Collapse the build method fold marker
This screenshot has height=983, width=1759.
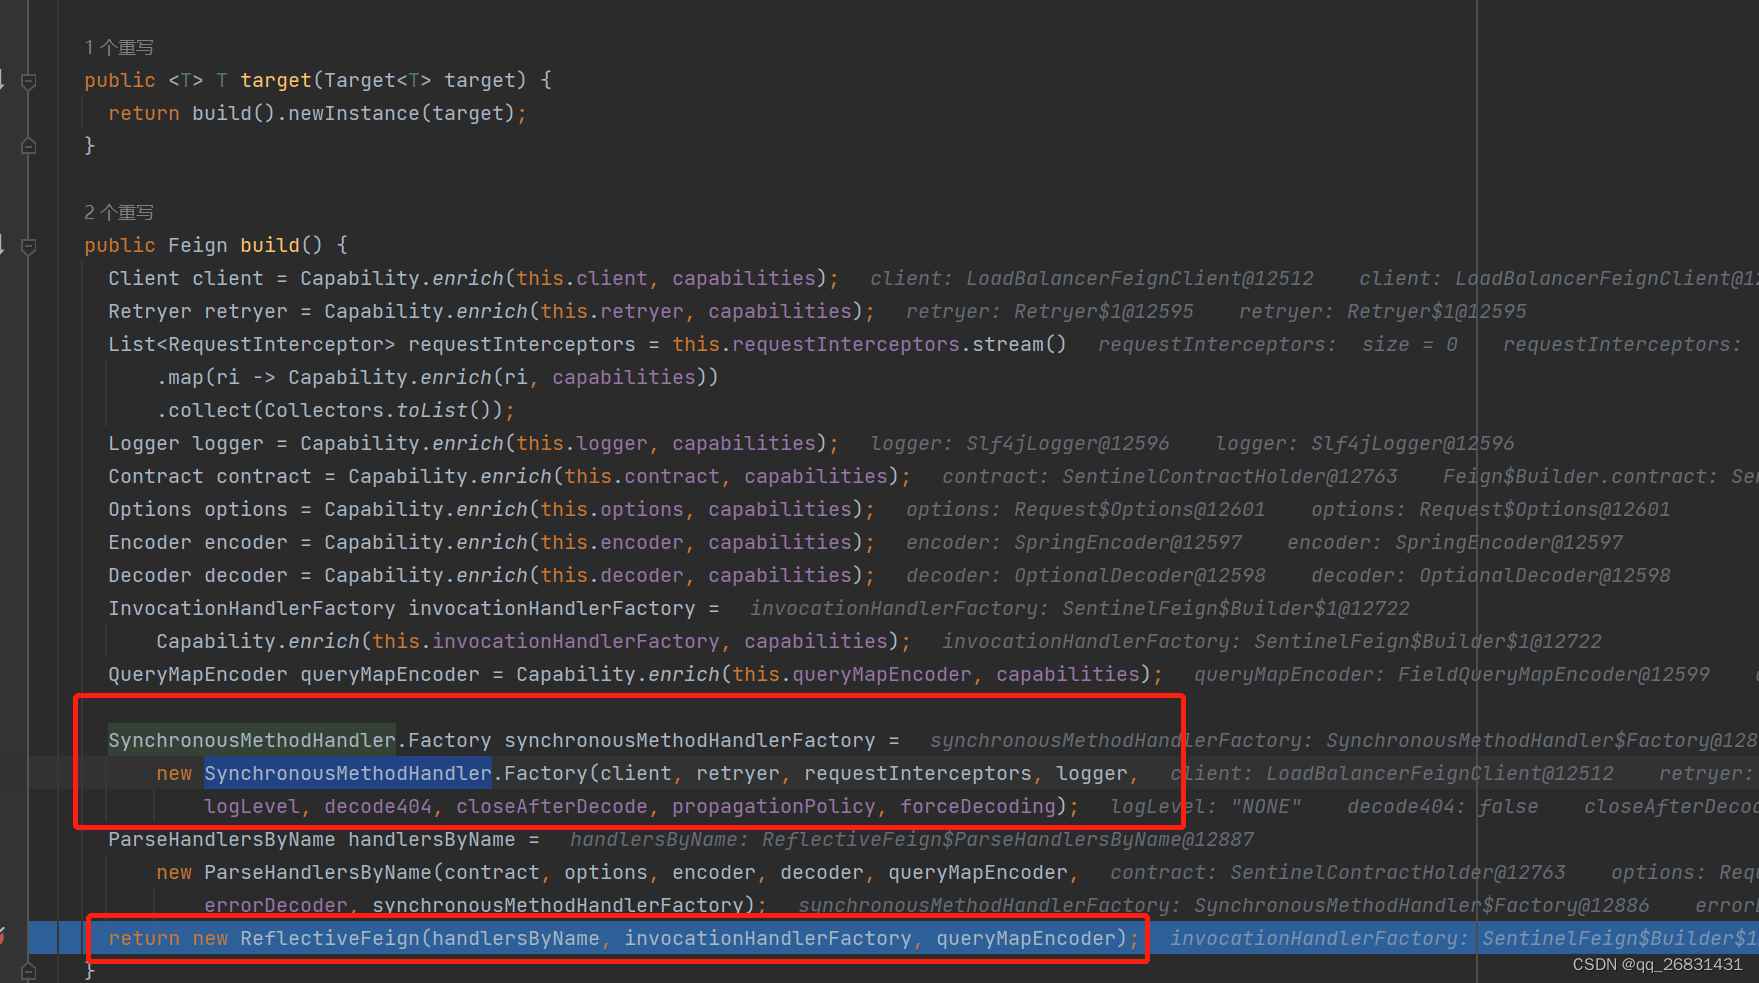tap(29, 246)
